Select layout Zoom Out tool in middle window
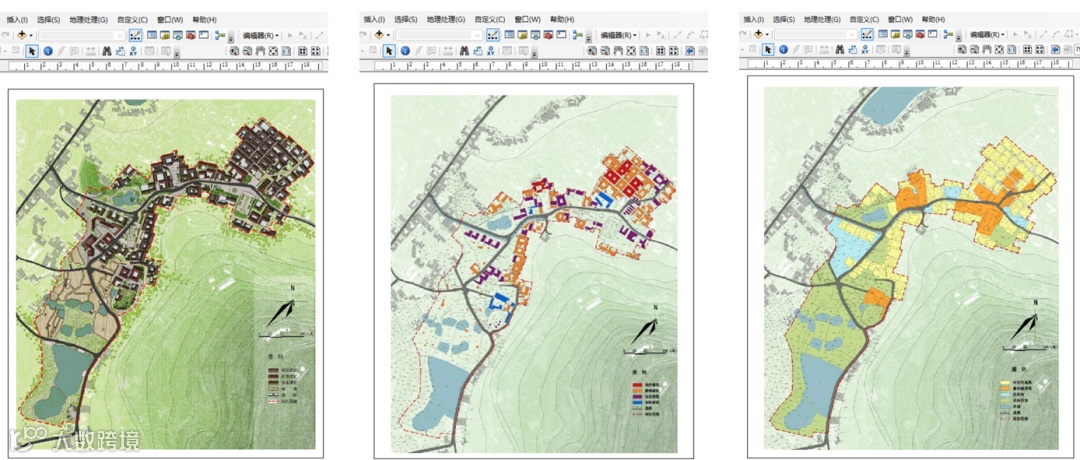The width and height of the screenshot is (1080, 460). (x=605, y=51)
